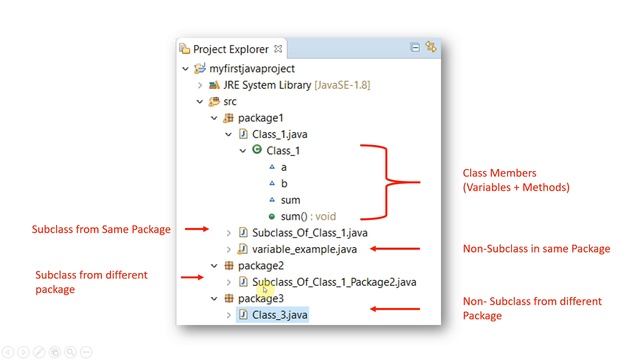This screenshot has width=640, height=360.
Task: Click the Collapse All icon in Project Explorer
Action: 415,48
